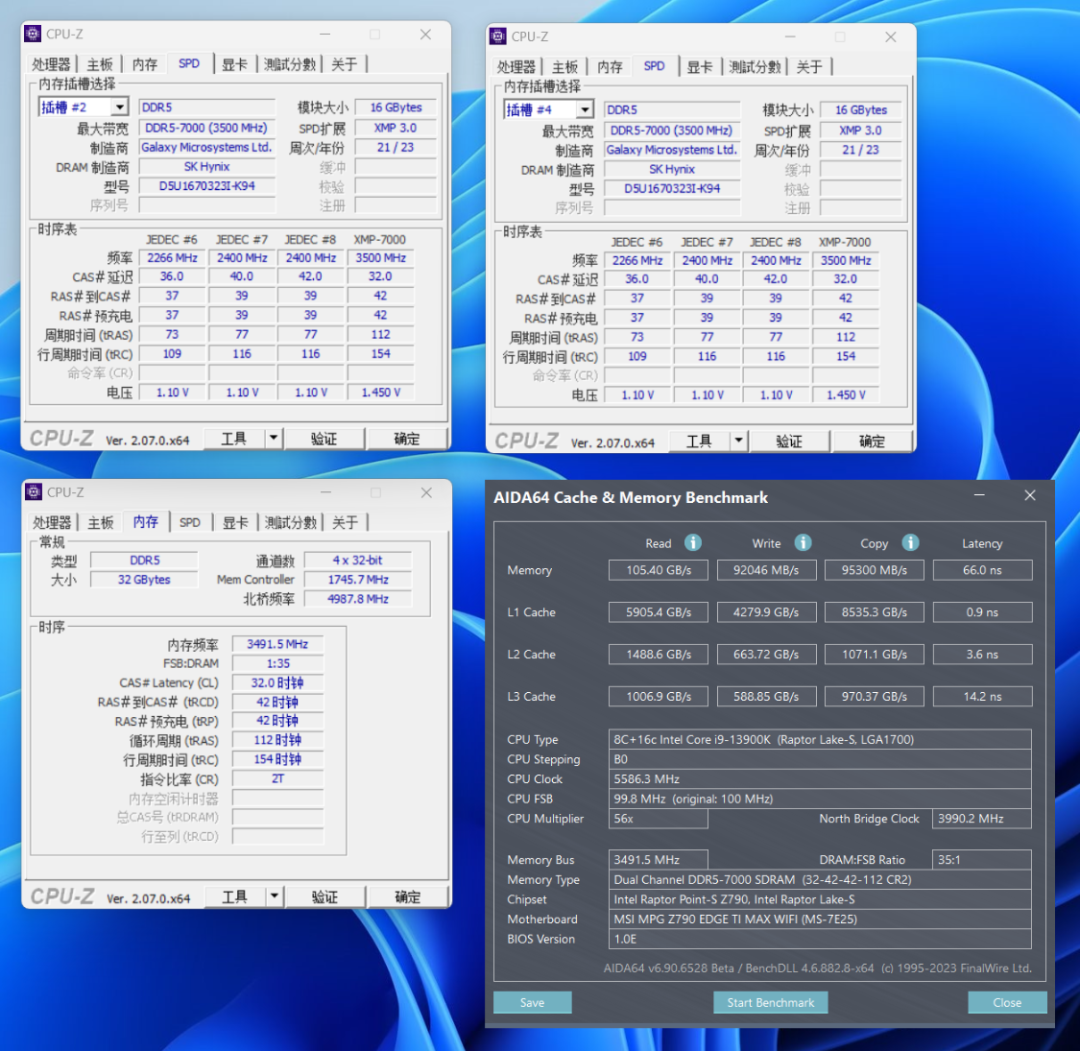Click the AIDA64 Copy info icon

[x=910, y=543]
